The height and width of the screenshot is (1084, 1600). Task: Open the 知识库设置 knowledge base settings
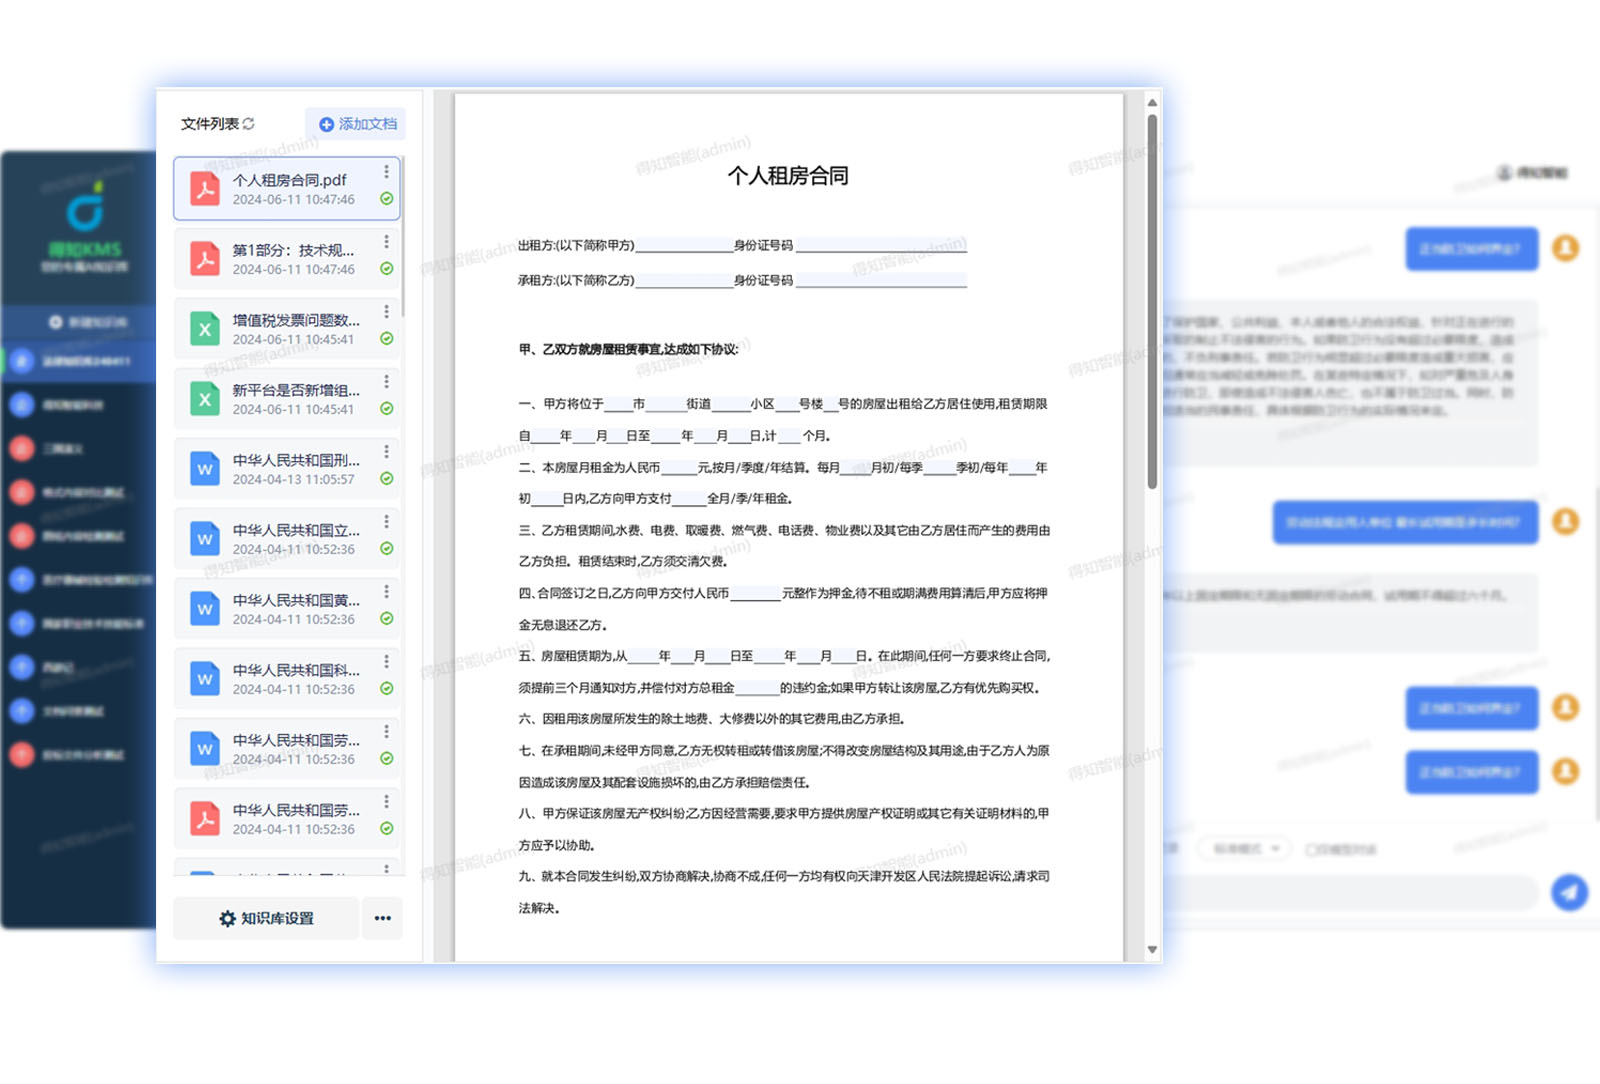click(x=266, y=918)
